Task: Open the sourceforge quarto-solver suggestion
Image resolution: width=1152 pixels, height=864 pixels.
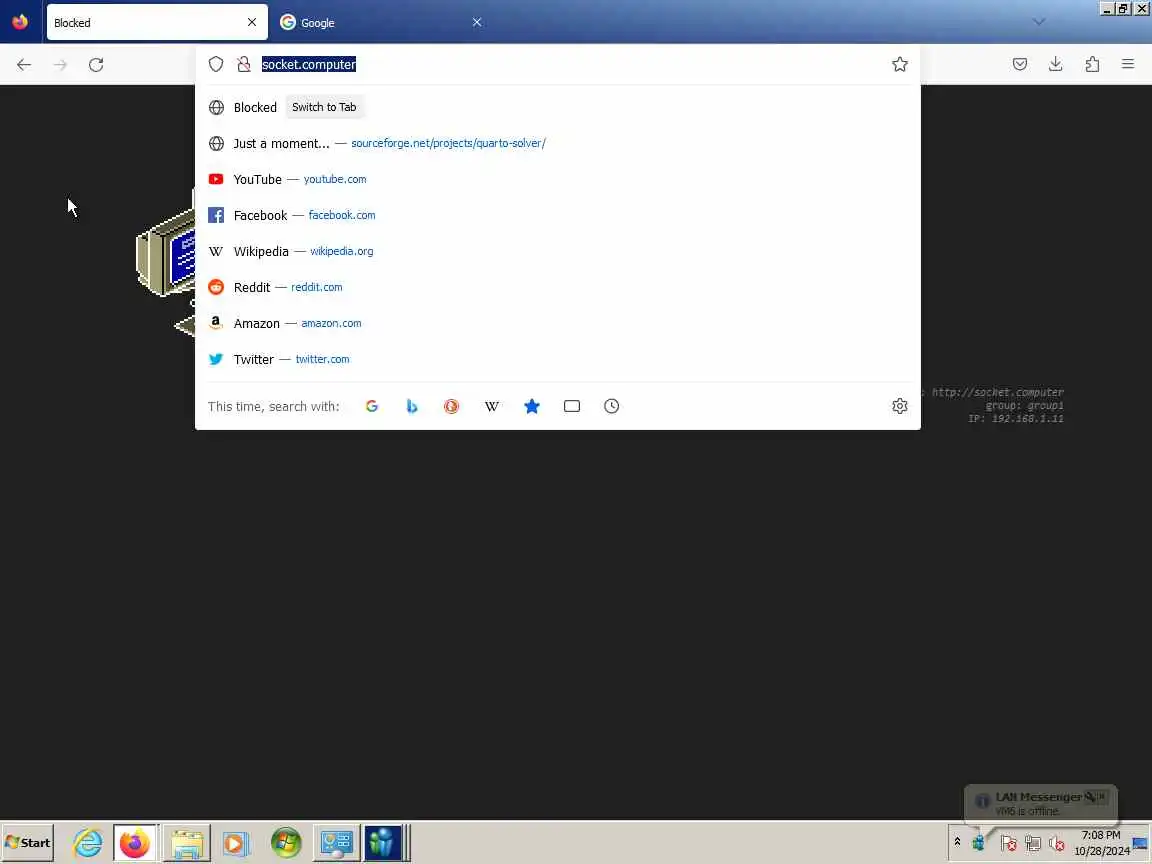Action: (558, 143)
